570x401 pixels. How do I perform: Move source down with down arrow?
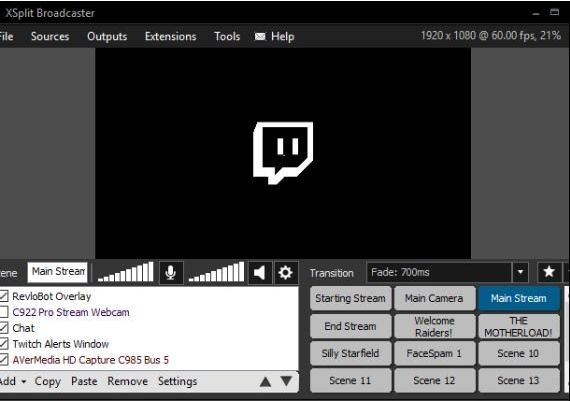286,381
